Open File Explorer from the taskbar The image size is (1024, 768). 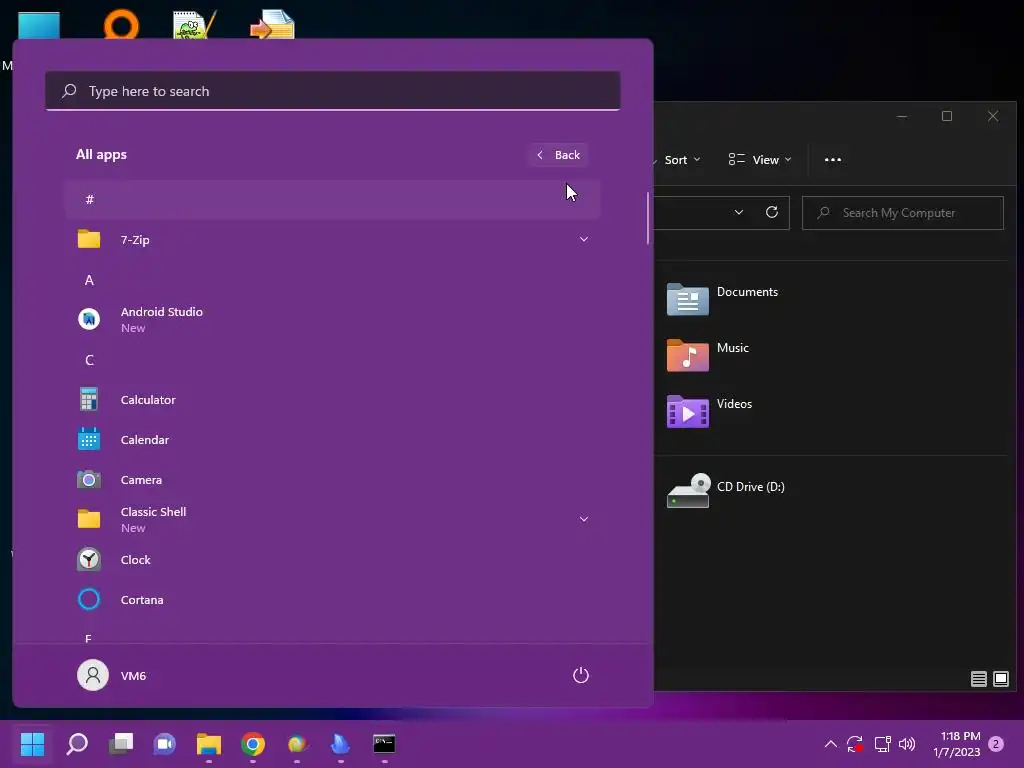pos(209,743)
